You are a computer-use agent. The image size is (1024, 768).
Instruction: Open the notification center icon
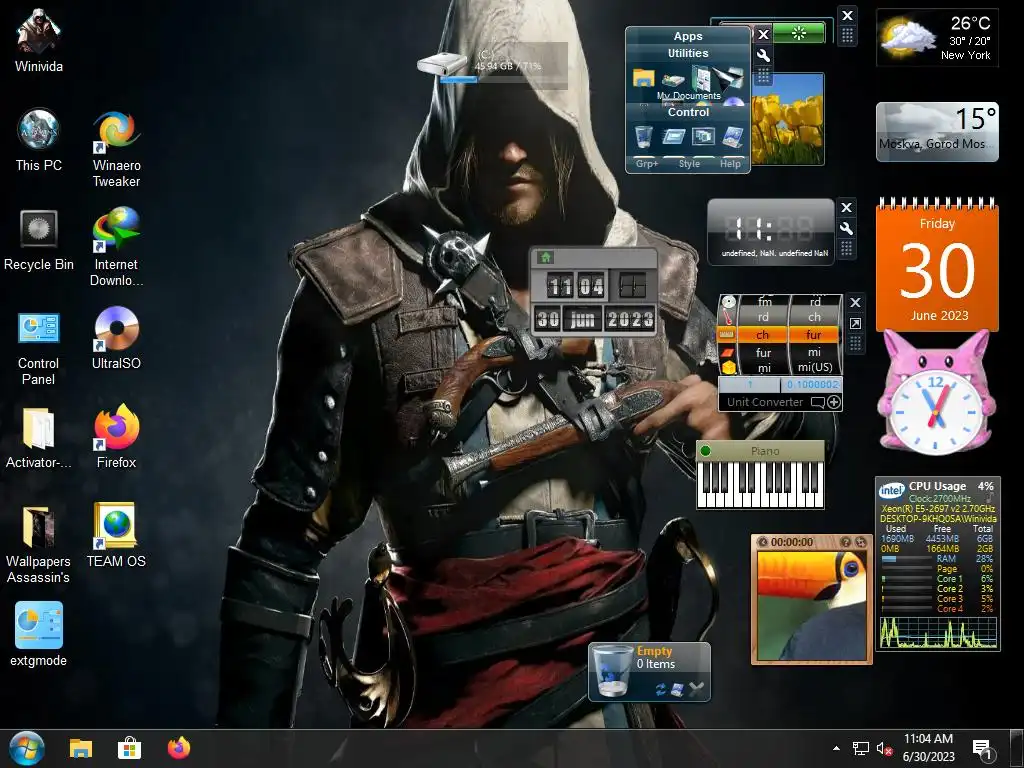tap(982, 748)
